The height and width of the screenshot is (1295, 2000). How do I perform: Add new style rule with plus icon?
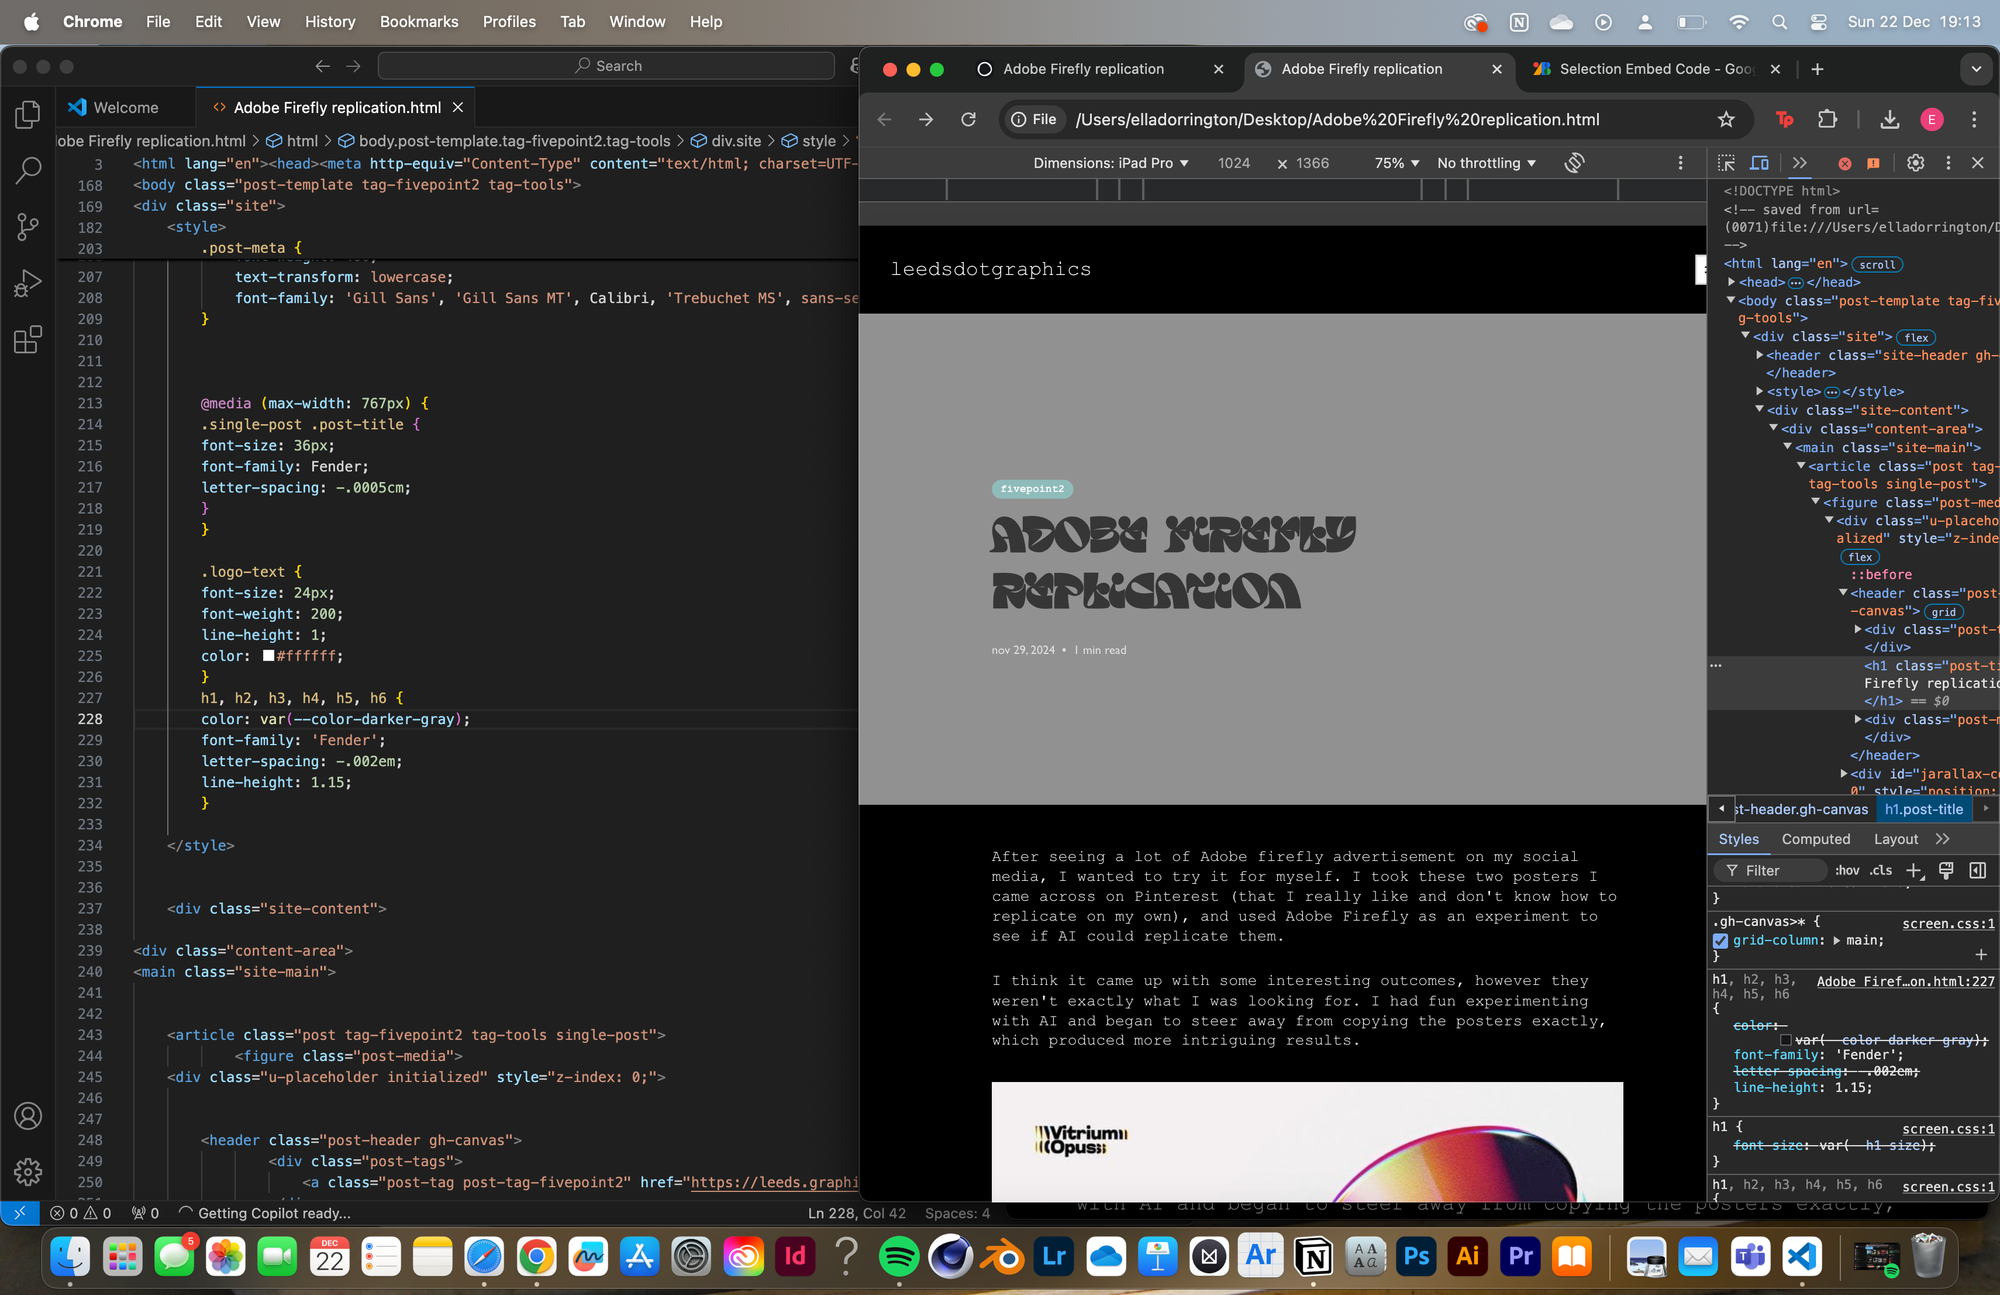[1914, 870]
